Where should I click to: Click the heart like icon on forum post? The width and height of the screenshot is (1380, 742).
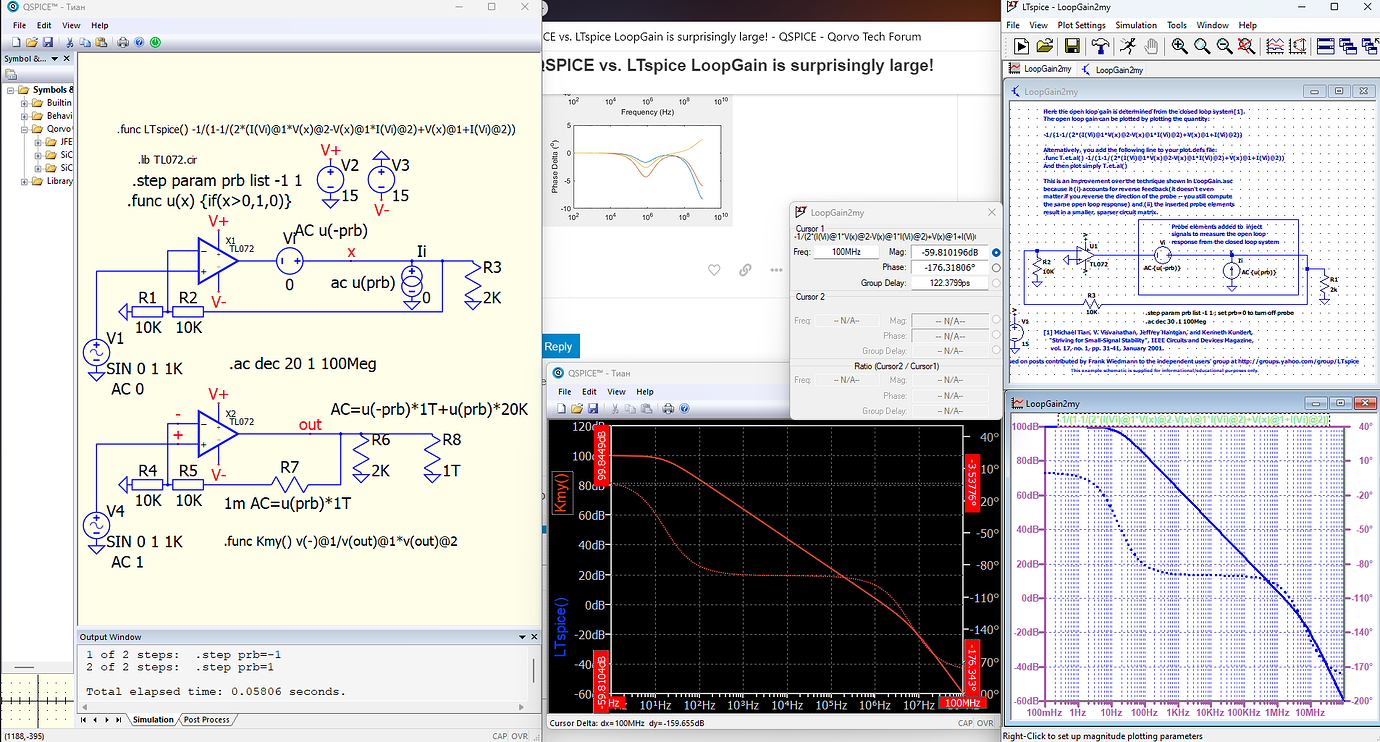coord(714,270)
